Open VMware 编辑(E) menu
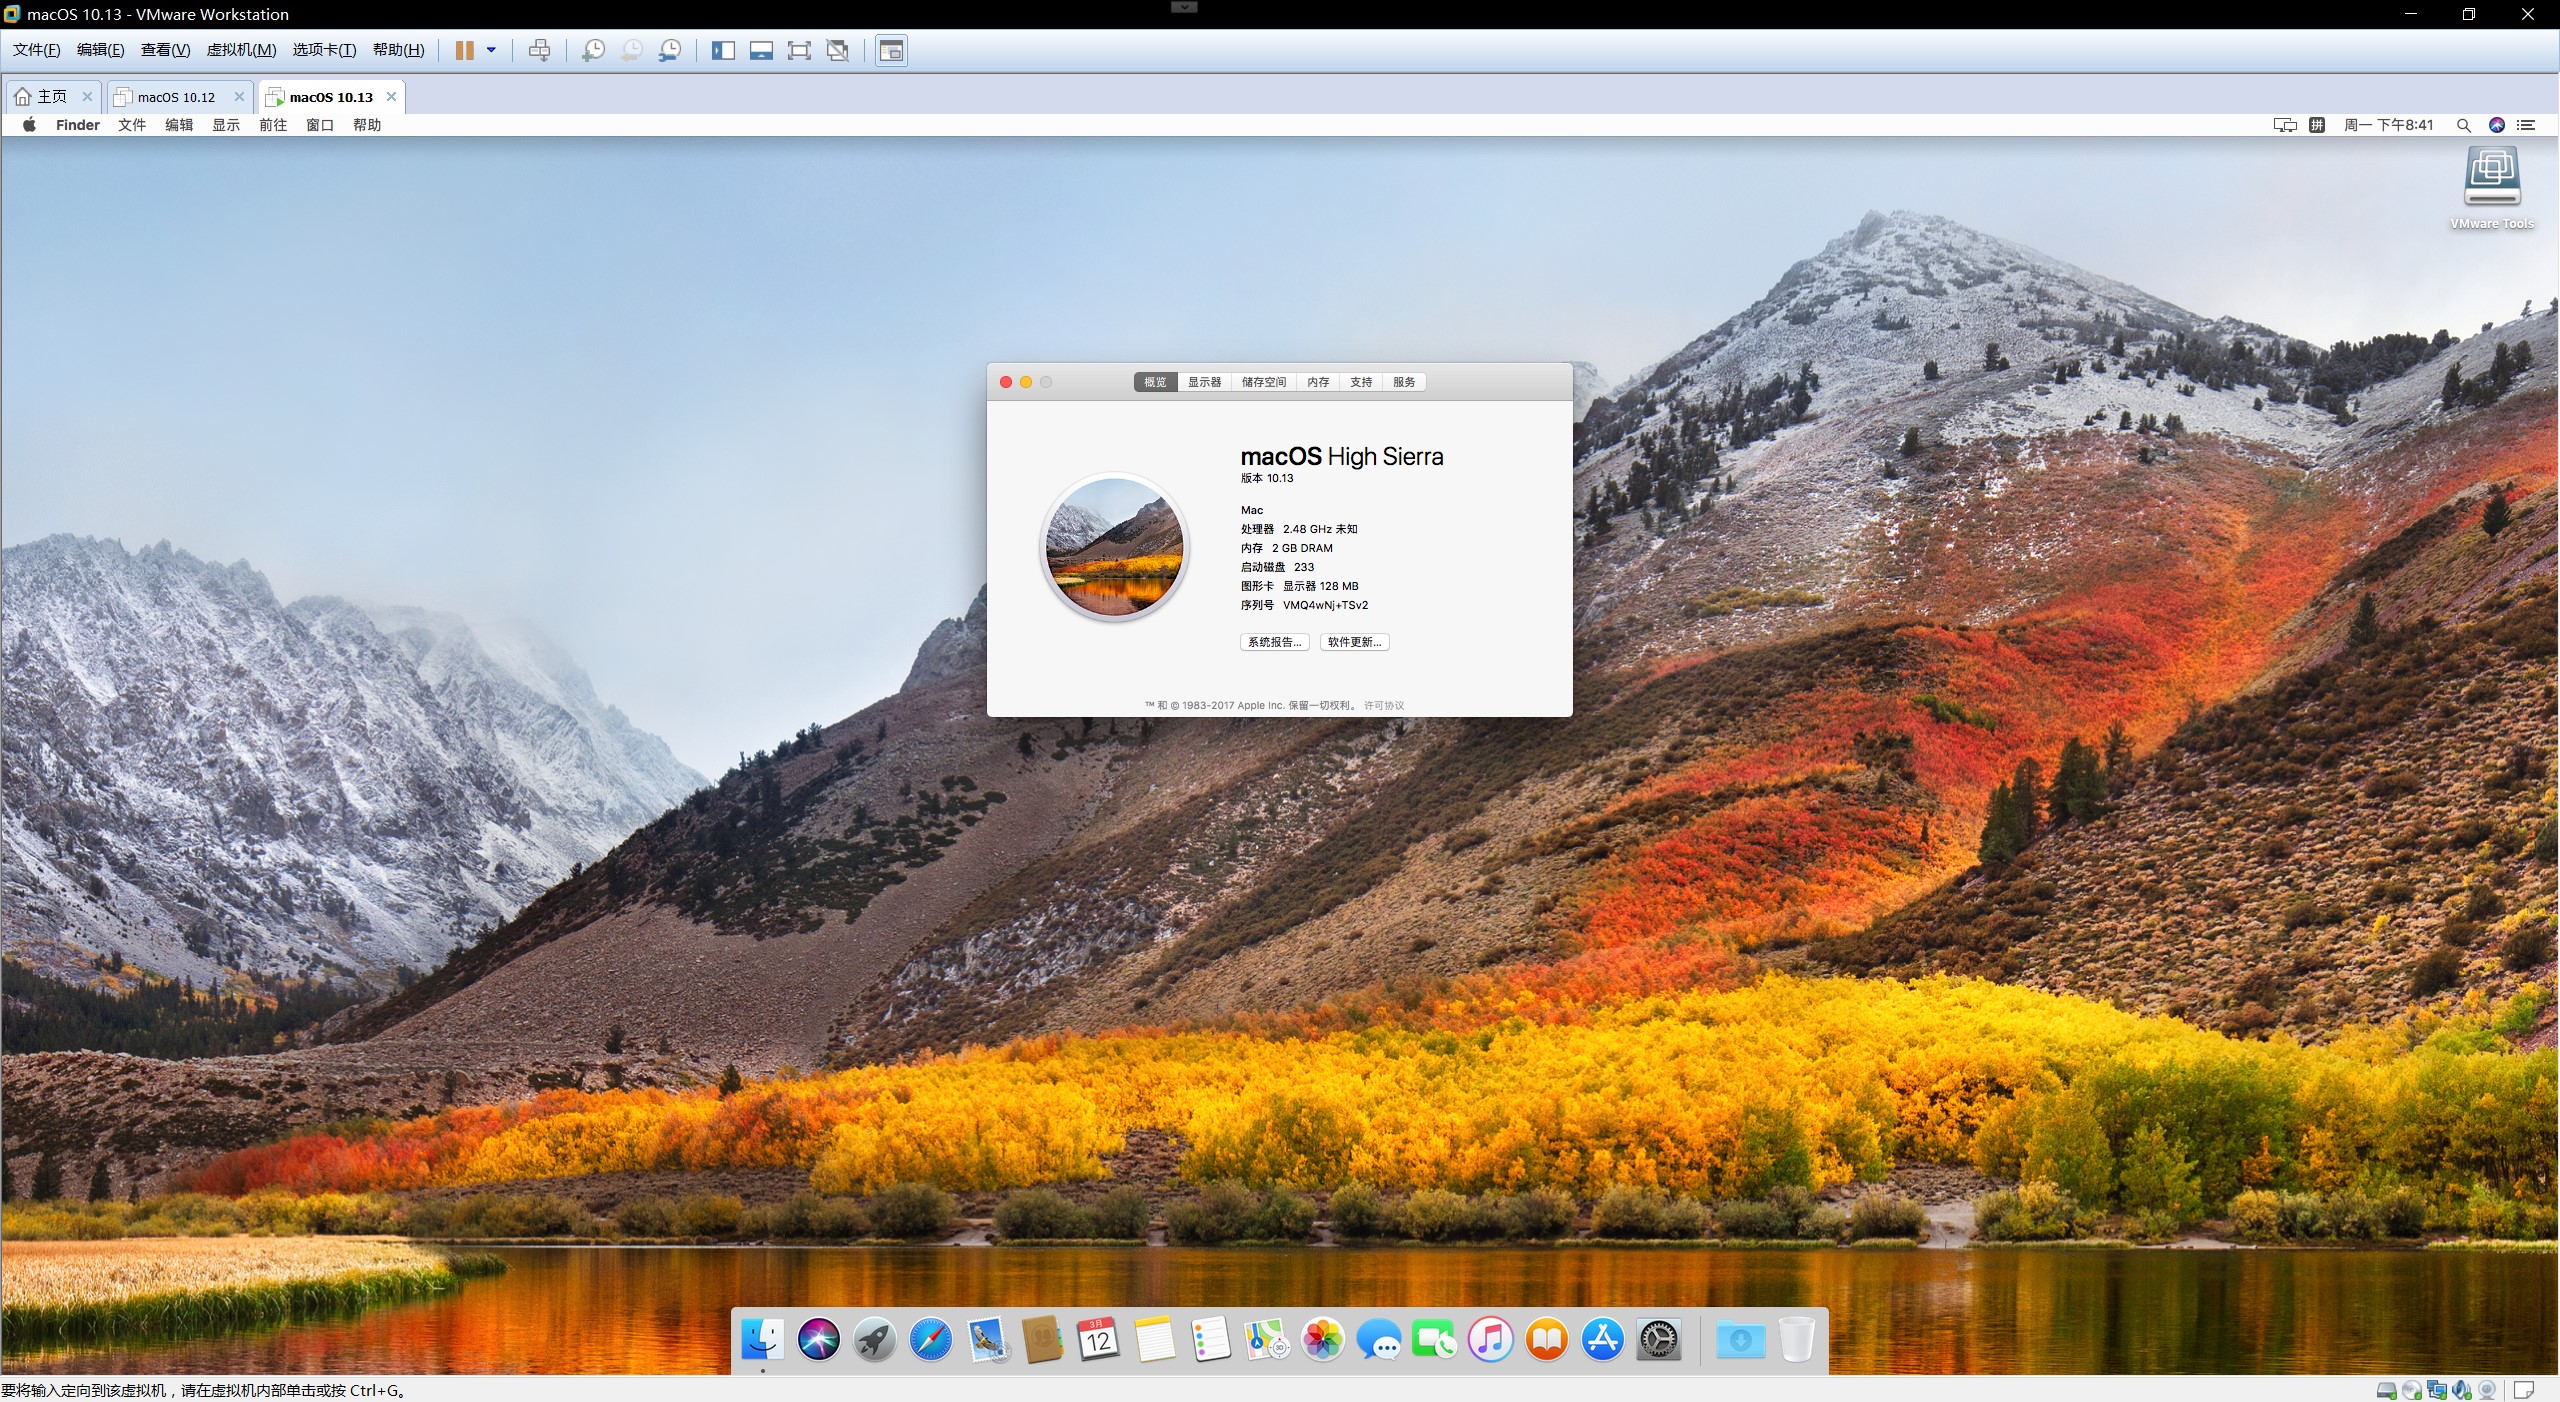Image resolution: width=2560 pixels, height=1402 pixels. coord(101,50)
